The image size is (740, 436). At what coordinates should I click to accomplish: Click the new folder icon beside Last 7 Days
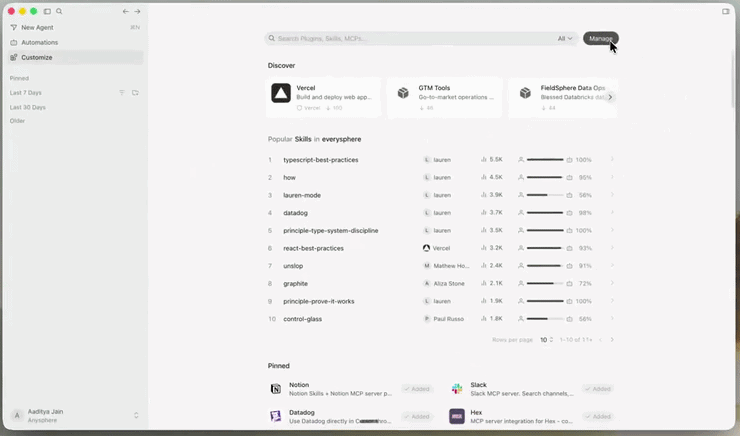pos(135,93)
